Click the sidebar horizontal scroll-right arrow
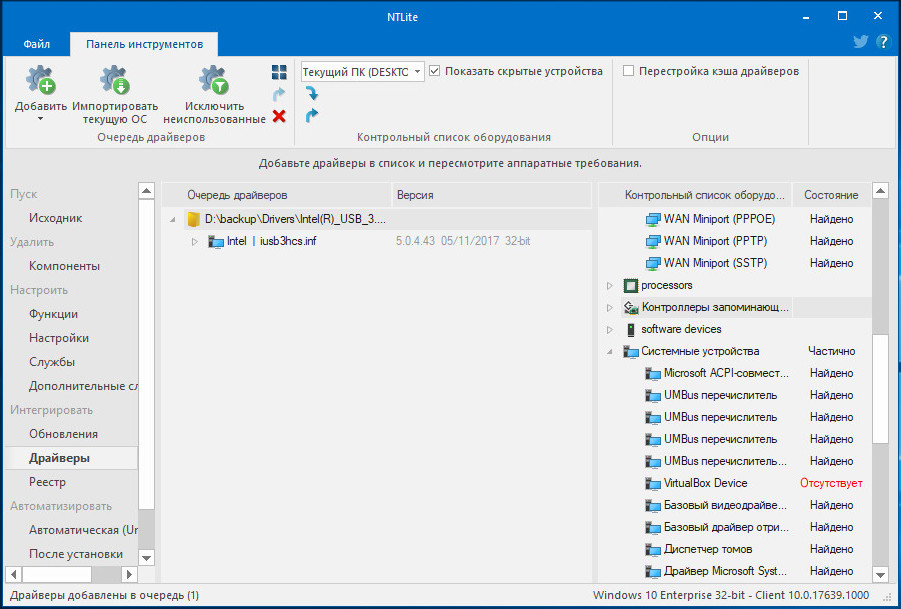This screenshot has width=901, height=609. click(x=129, y=573)
